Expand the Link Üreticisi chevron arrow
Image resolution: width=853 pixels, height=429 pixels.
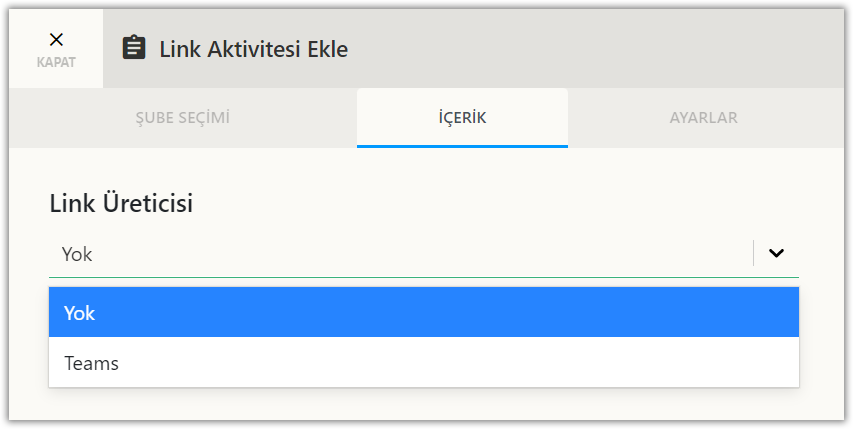[x=776, y=254]
